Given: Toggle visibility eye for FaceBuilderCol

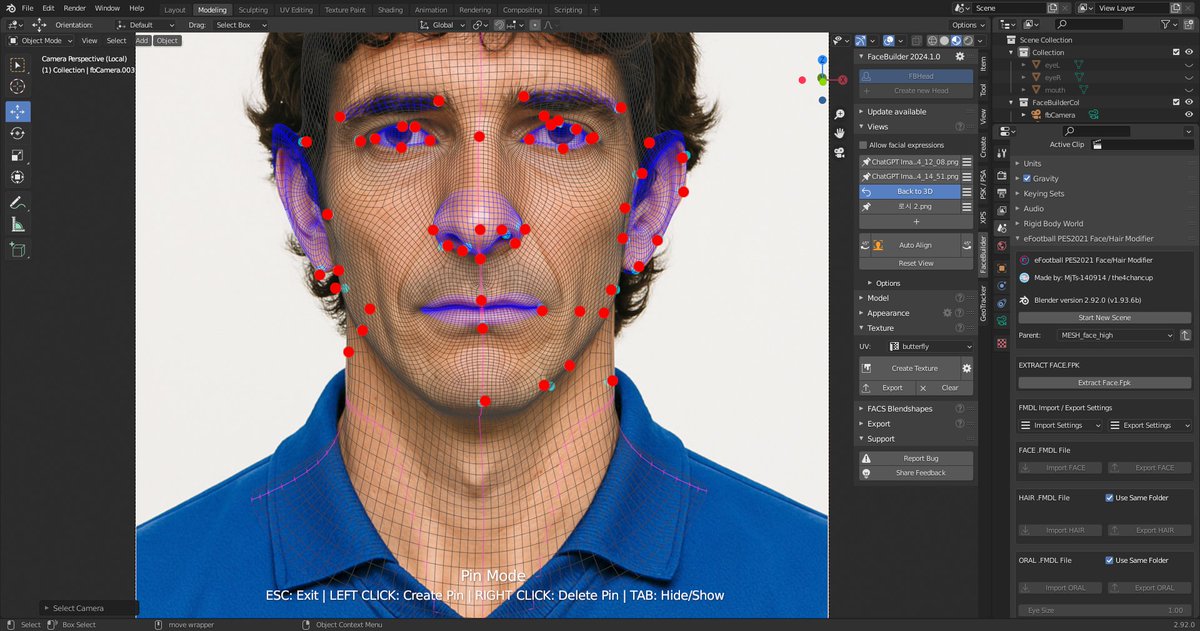Looking at the screenshot, I should (1189, 102).
